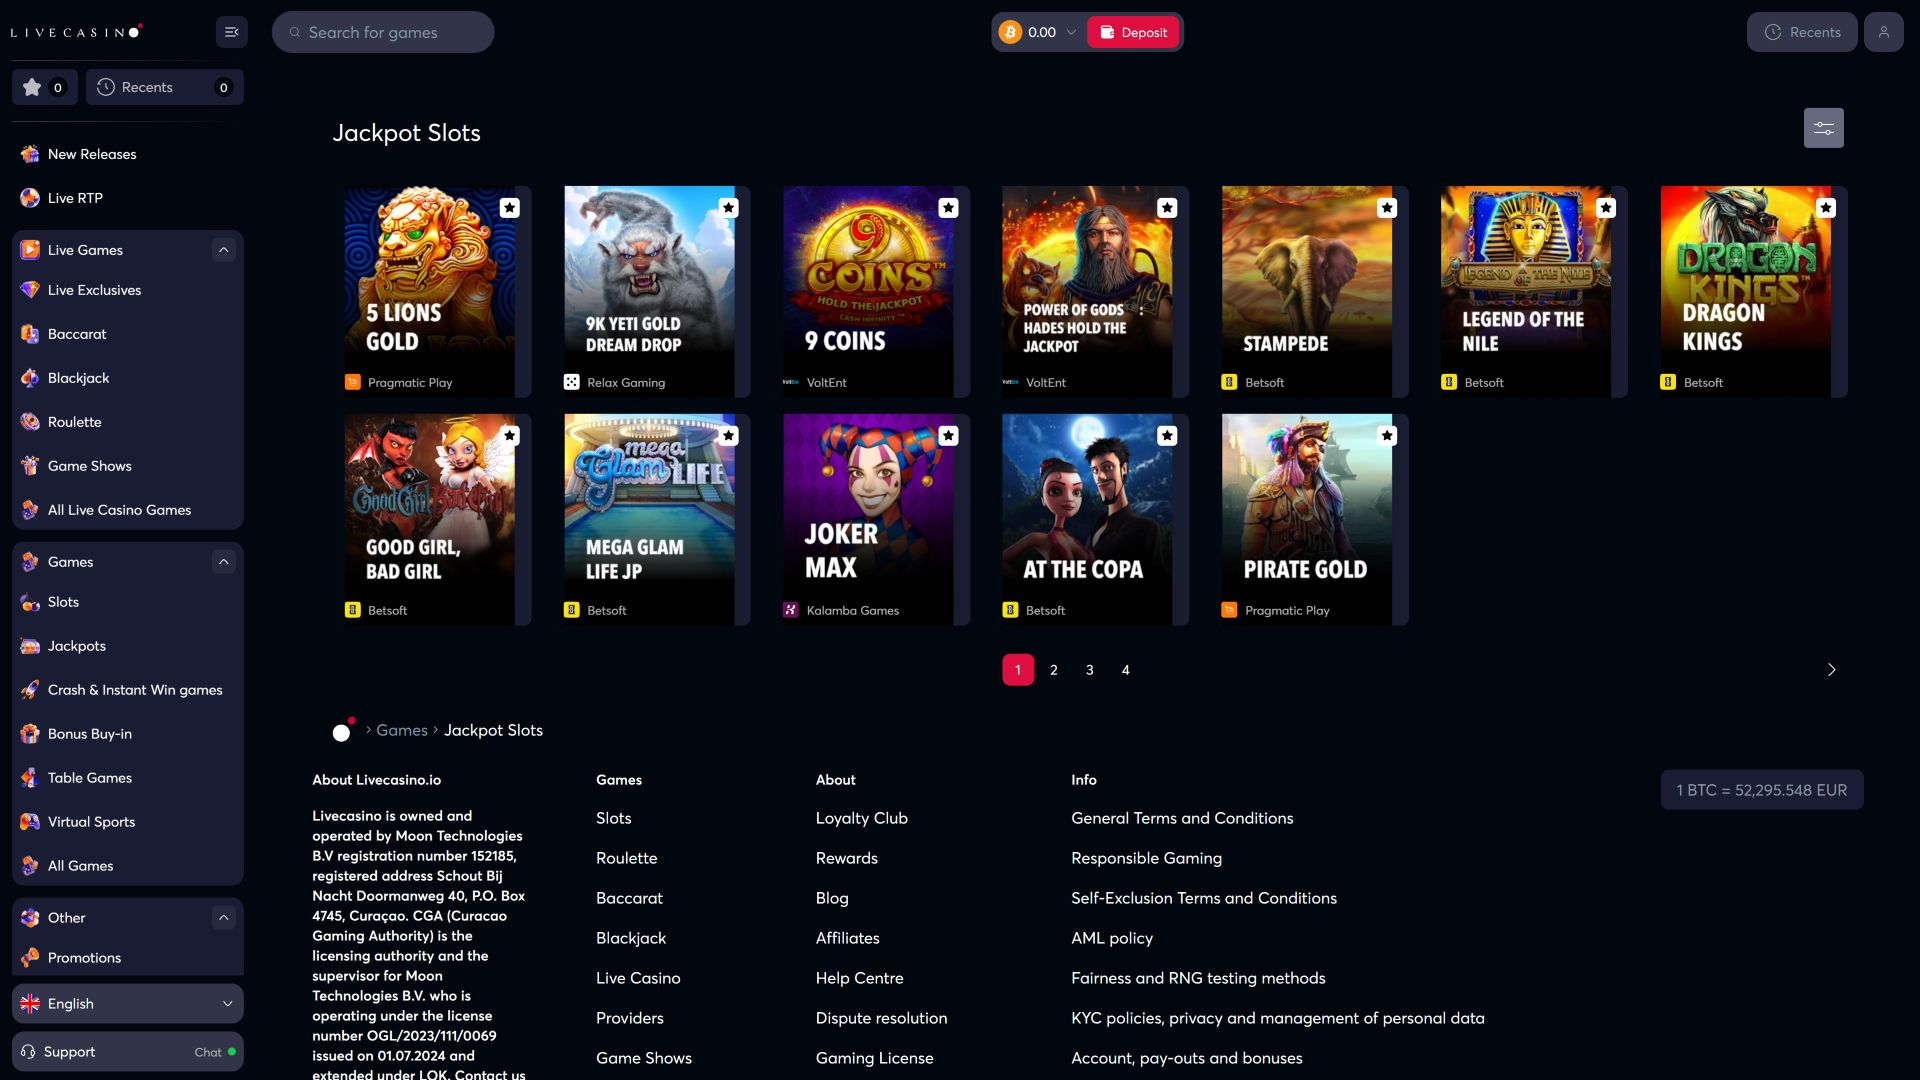This screenshot has height=1080, width=1920.
Task: Open the sidebar Recents counter
Action: coord(164,87)
